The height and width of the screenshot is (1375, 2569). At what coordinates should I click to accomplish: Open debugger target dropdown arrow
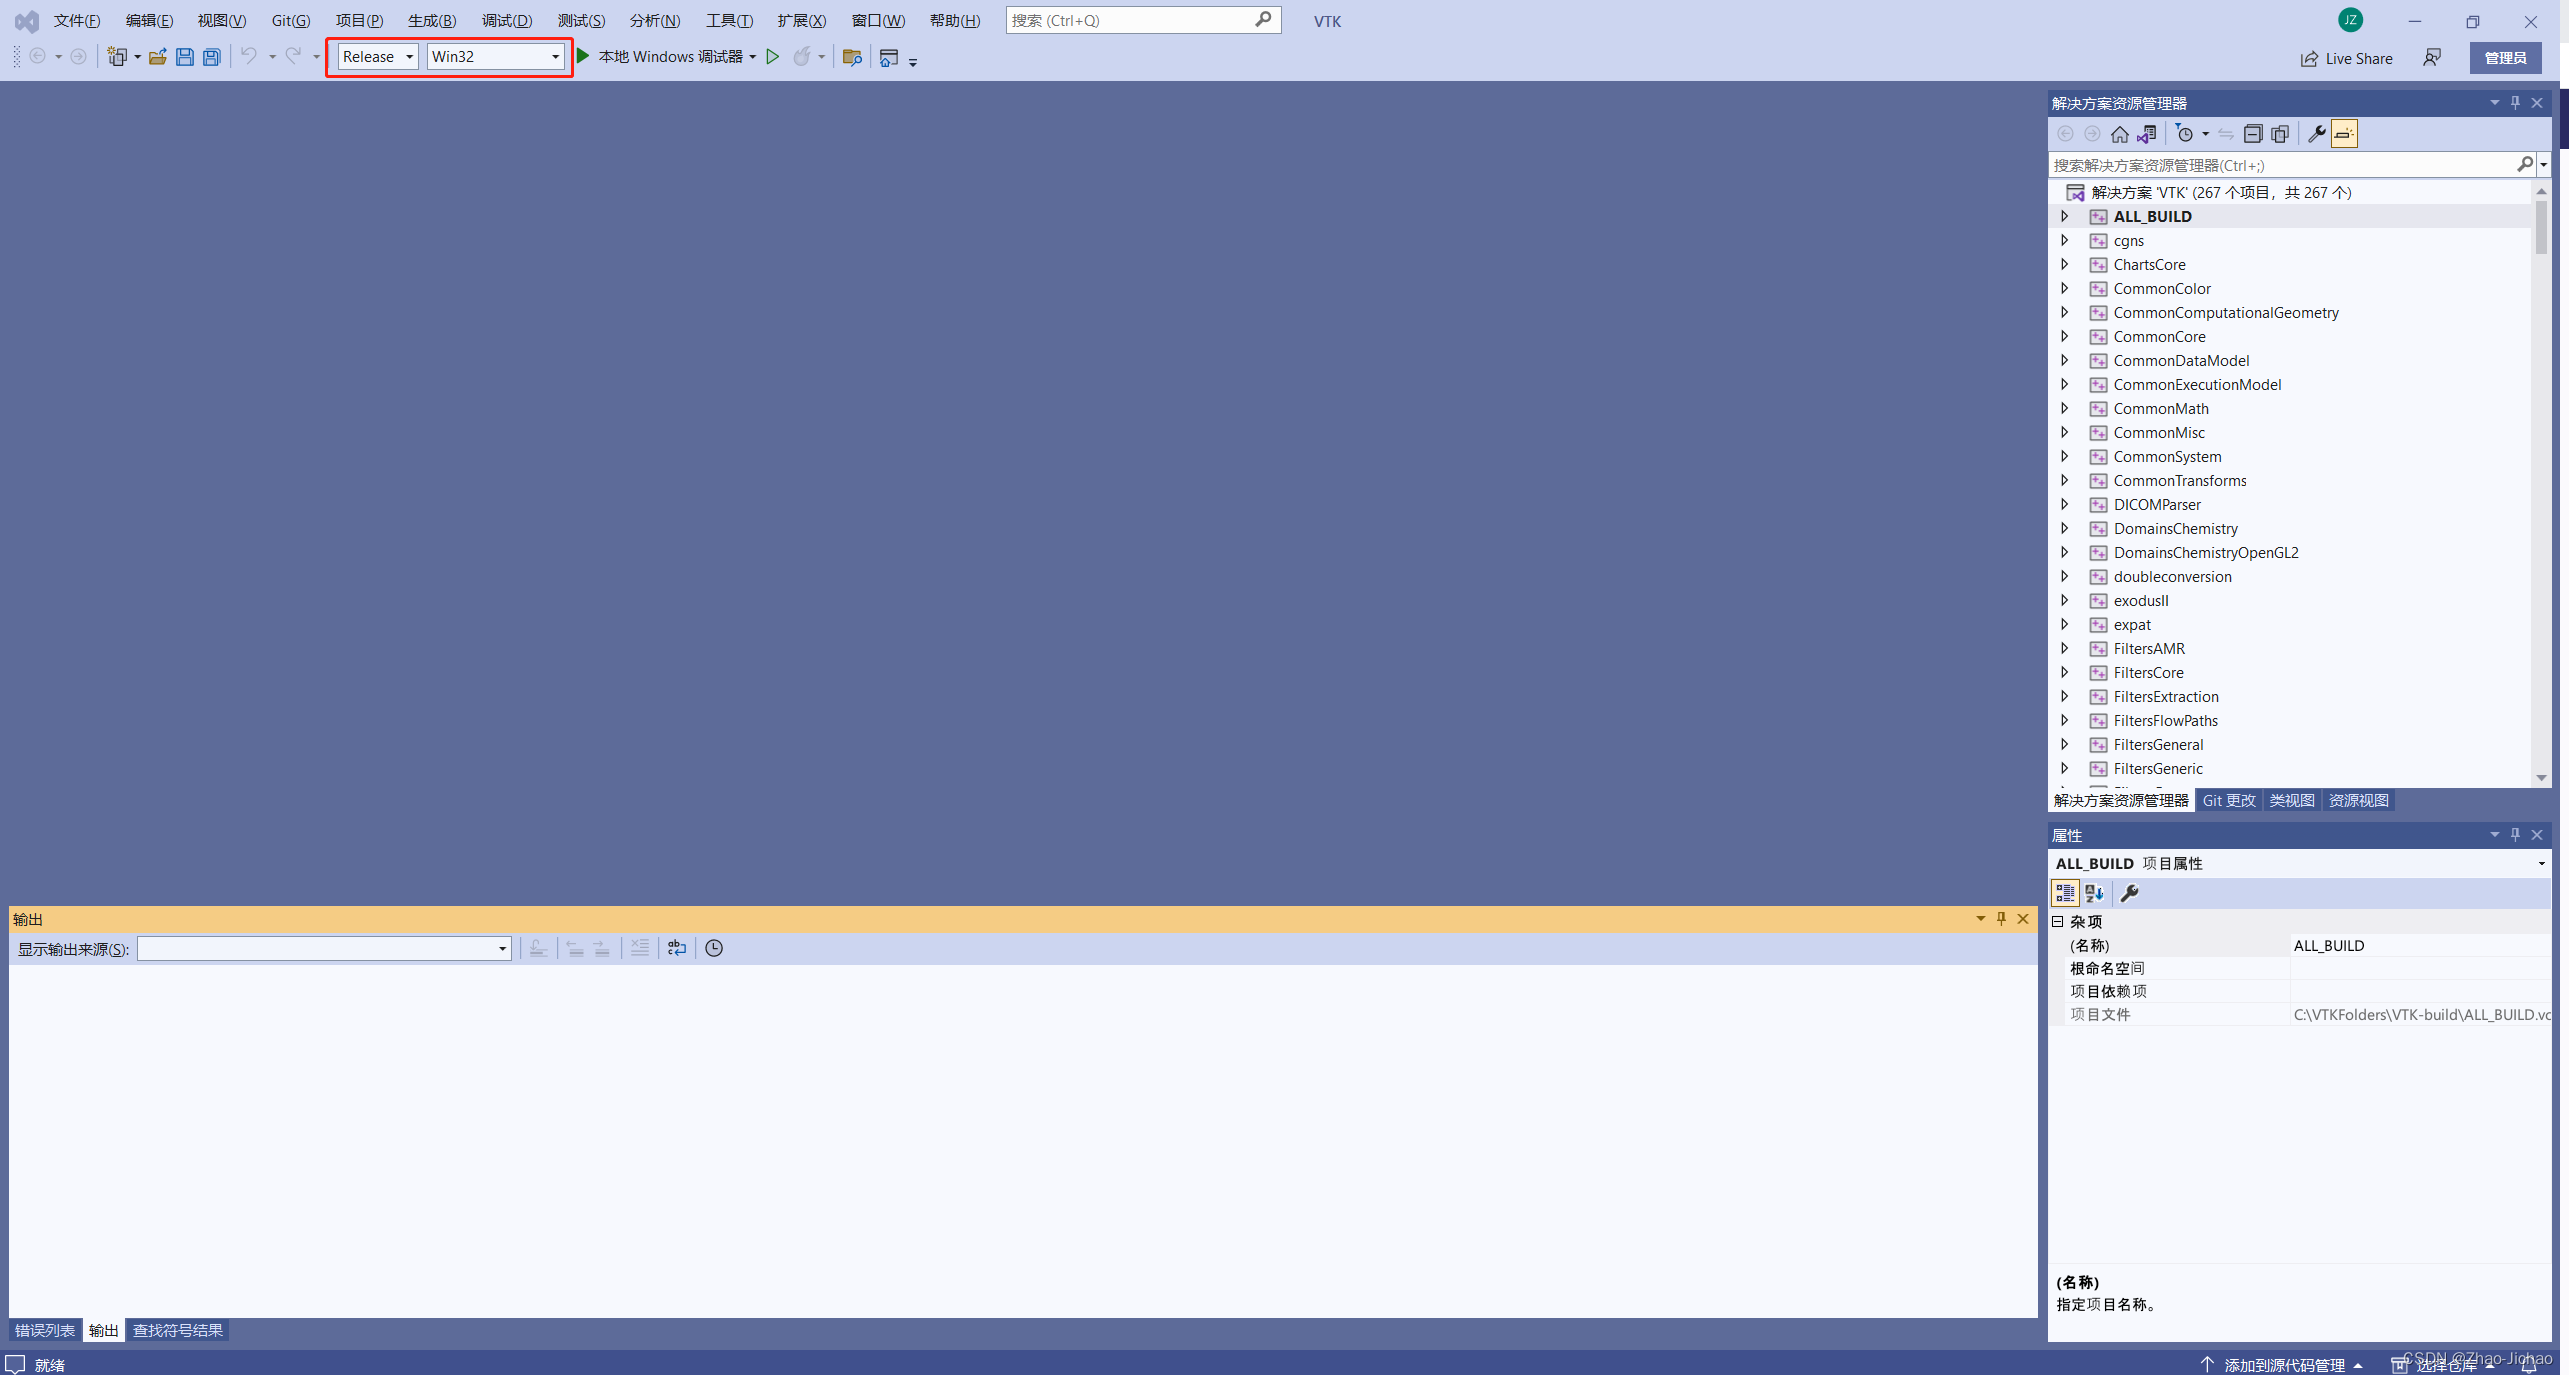[x=752, y=57]
